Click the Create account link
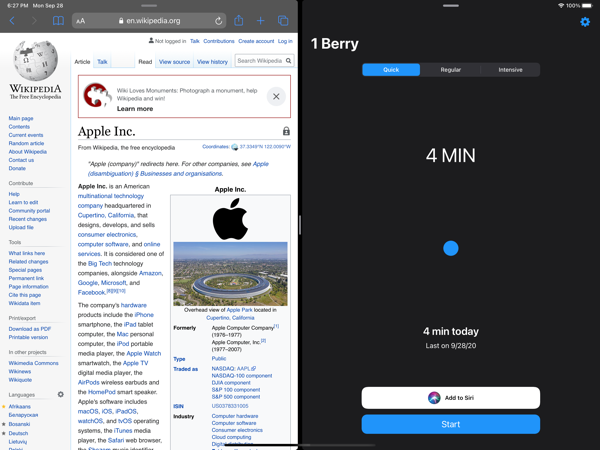 pyautogui.click(x=256, y=41)
